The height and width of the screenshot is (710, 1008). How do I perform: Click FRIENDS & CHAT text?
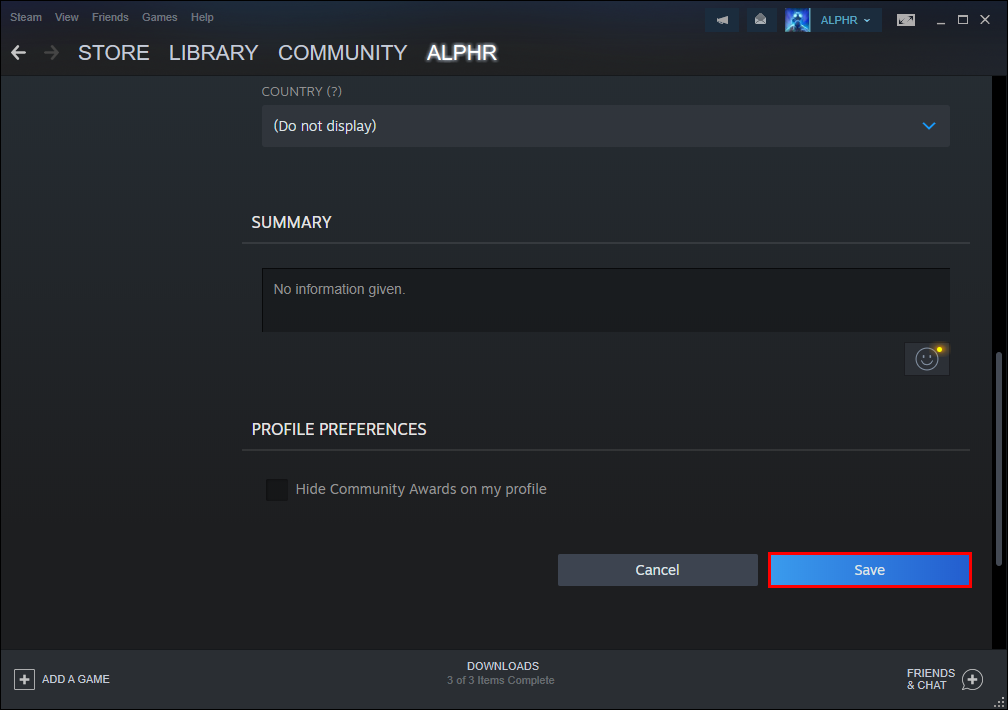(x=930, y=679)
